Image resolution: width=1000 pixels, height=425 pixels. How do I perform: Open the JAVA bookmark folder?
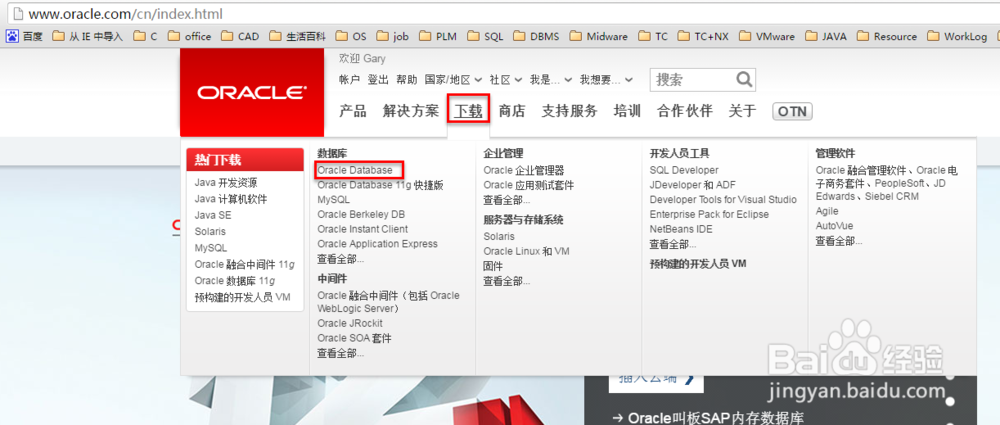pos(826,36)
